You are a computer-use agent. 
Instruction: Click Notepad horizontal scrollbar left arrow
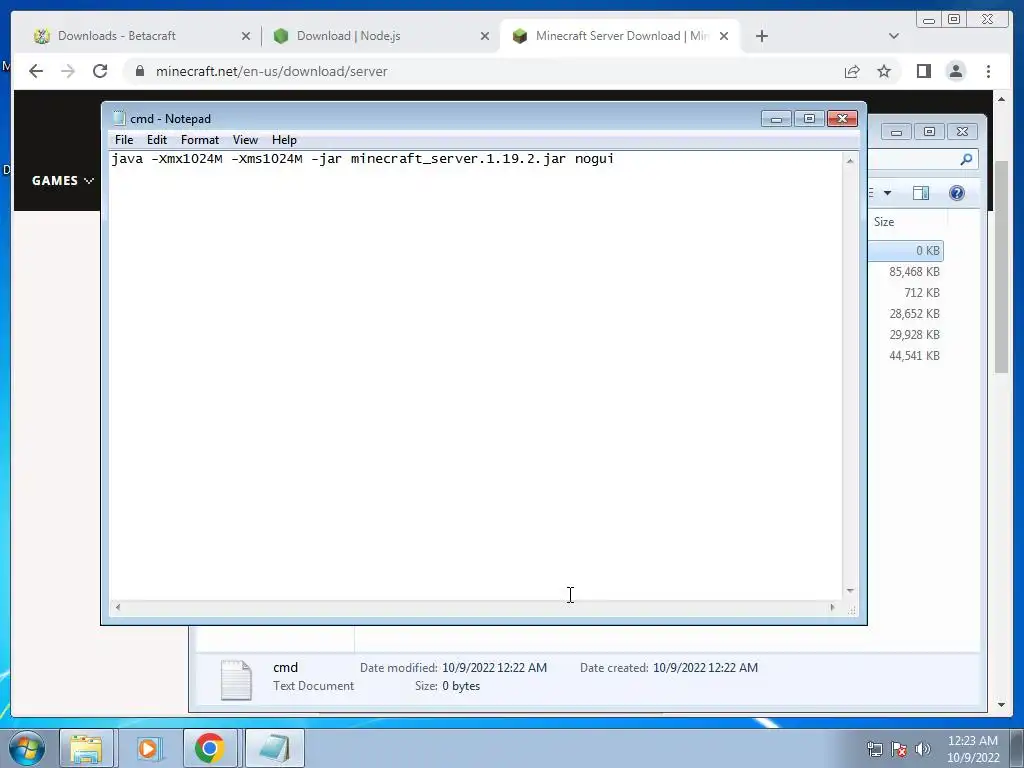(x=118, y=607)
